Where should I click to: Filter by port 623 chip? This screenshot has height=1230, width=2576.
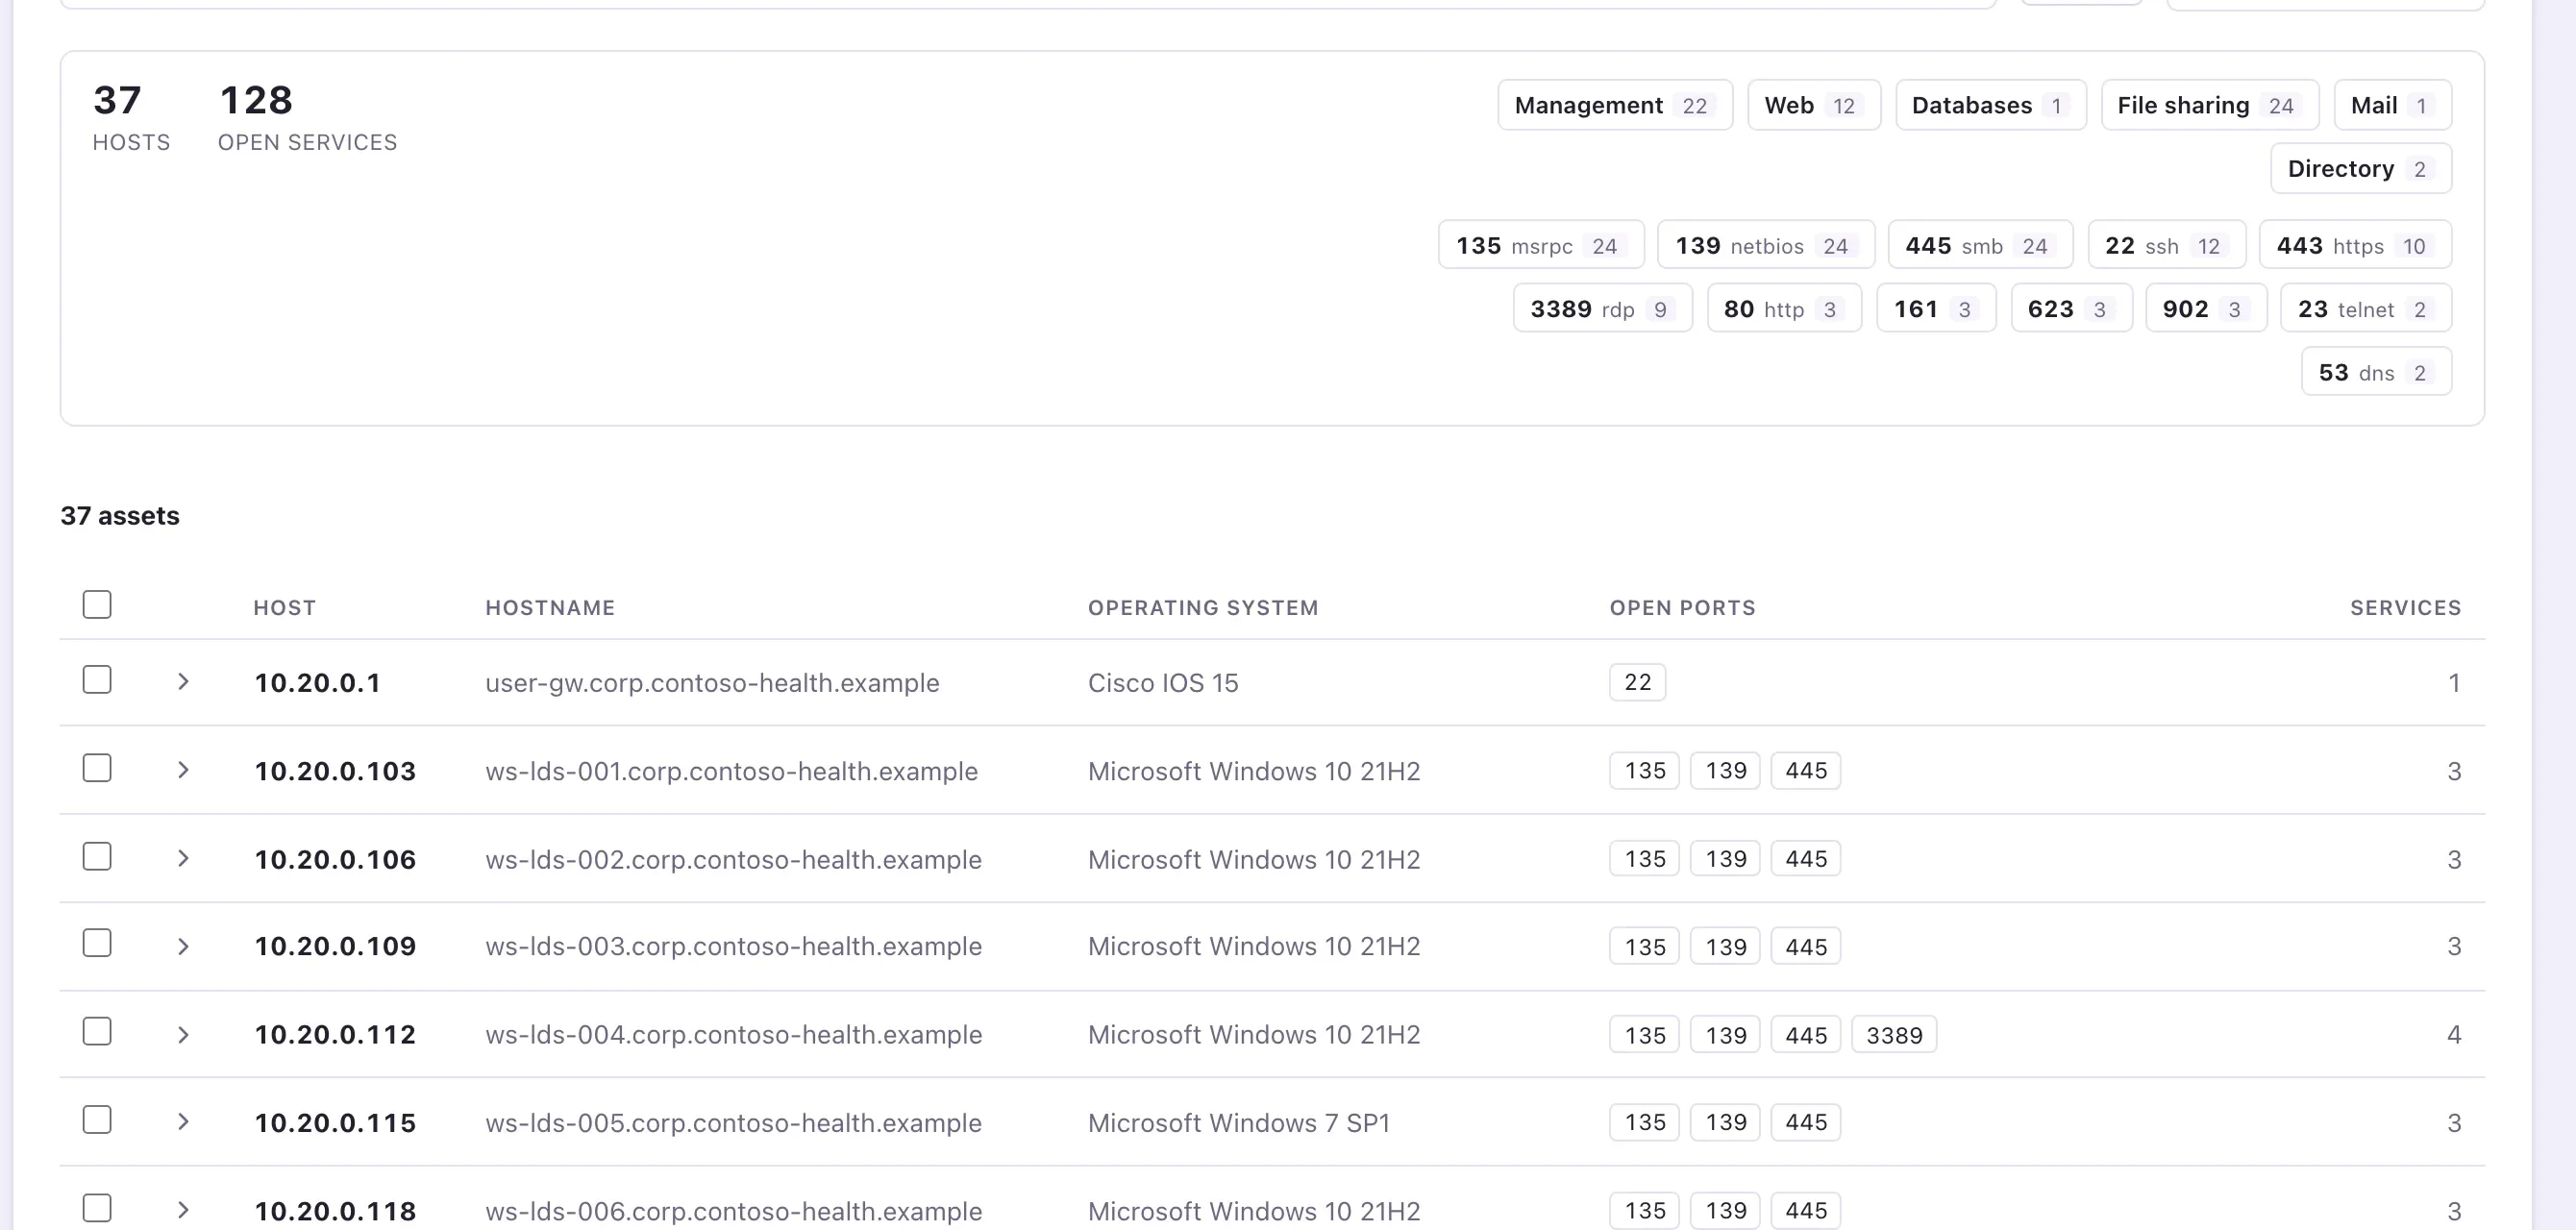click(x=2071, y=308)
